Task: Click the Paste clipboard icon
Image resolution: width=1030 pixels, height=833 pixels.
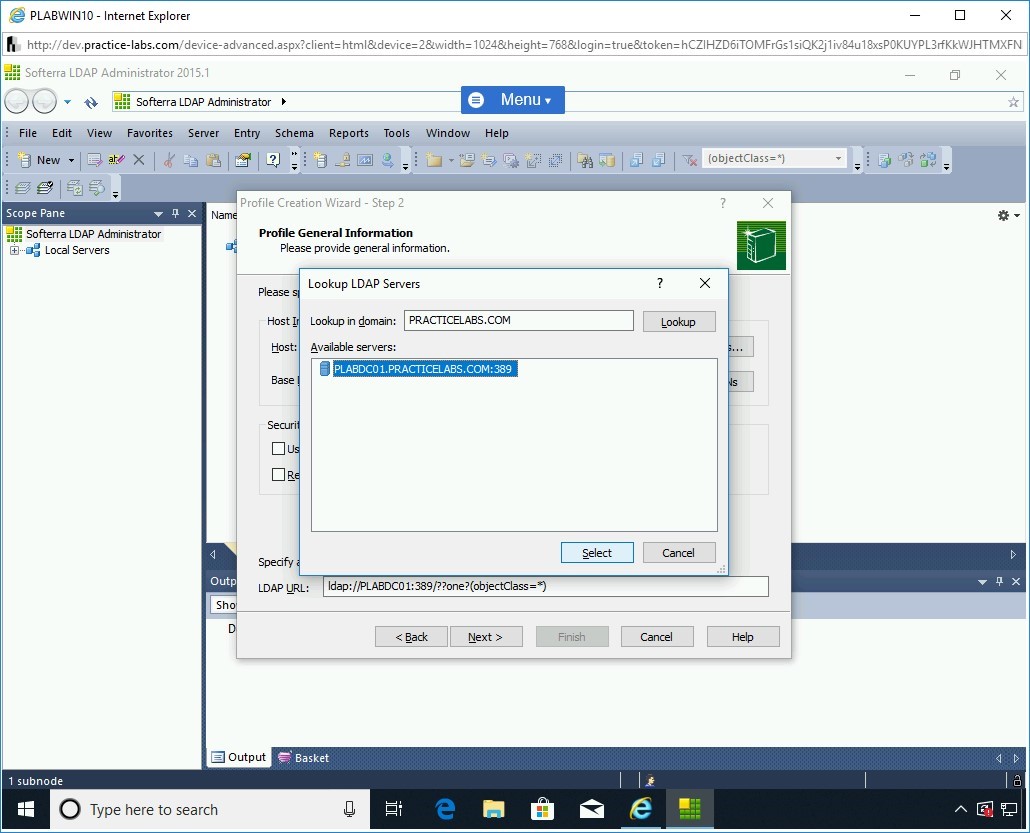Action: click(213, 160)
